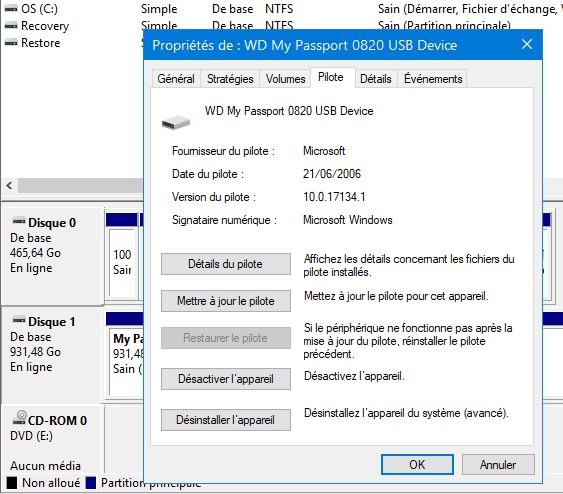Click the CD-ROM 0 drive icon

[19, 417]
